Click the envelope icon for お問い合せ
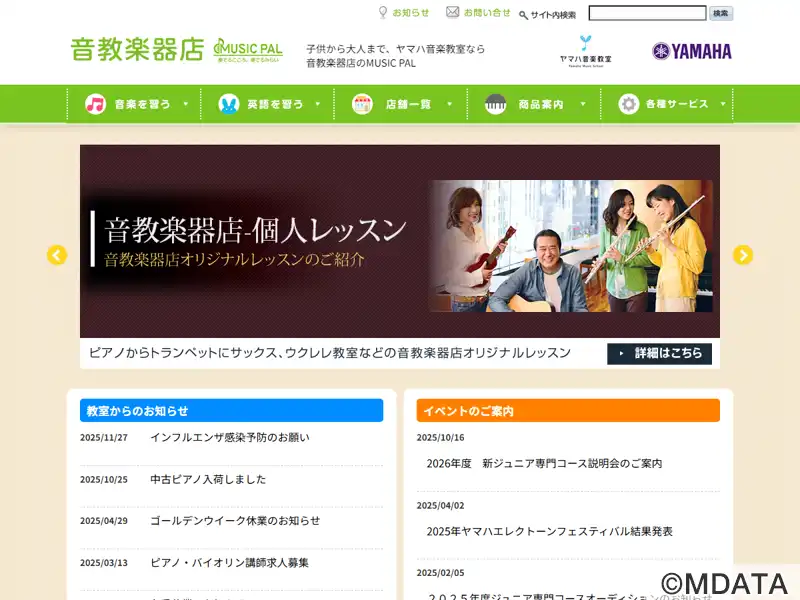 (x=453, y=12)
